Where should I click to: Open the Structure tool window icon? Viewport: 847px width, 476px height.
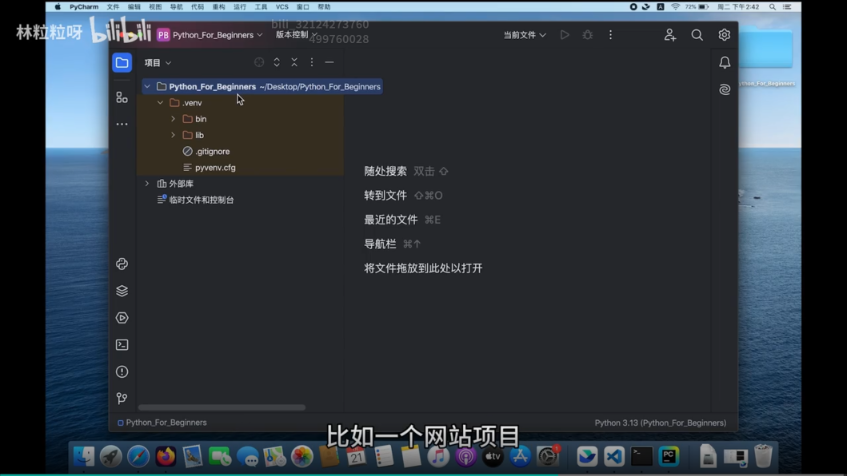[122, 98]
